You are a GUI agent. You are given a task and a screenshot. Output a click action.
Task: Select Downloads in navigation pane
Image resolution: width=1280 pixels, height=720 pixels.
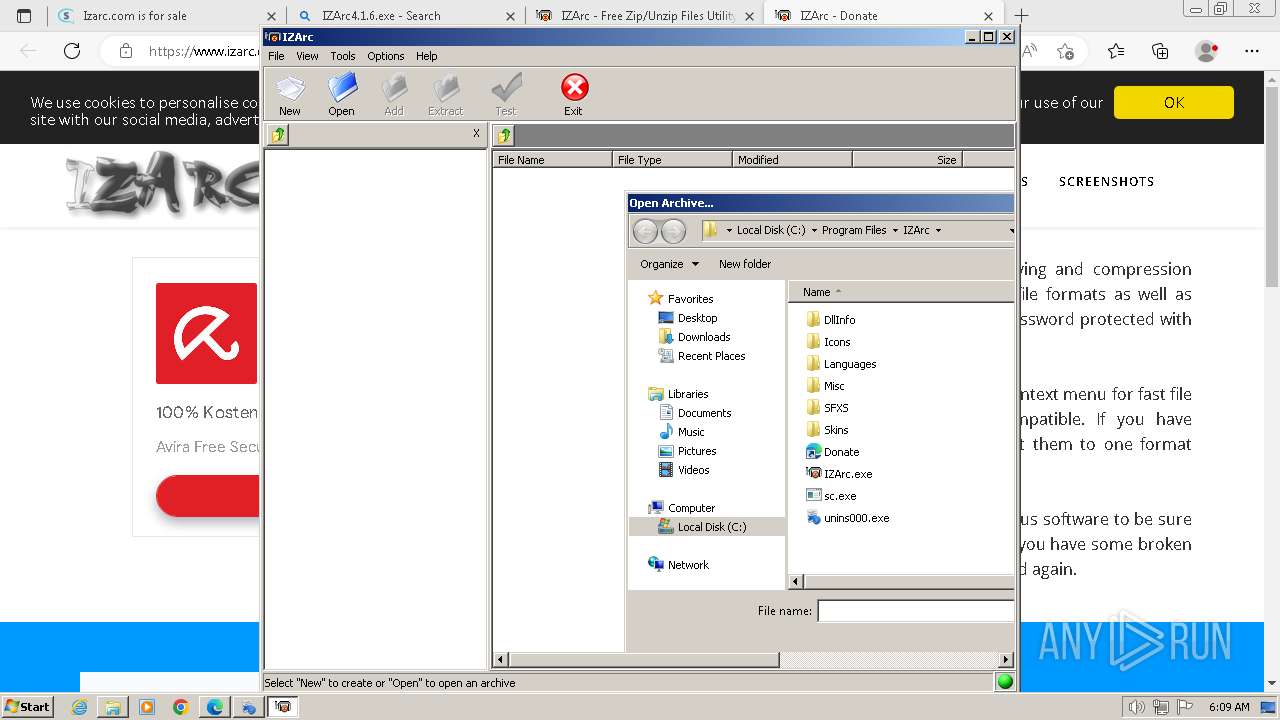click(695, 337)
